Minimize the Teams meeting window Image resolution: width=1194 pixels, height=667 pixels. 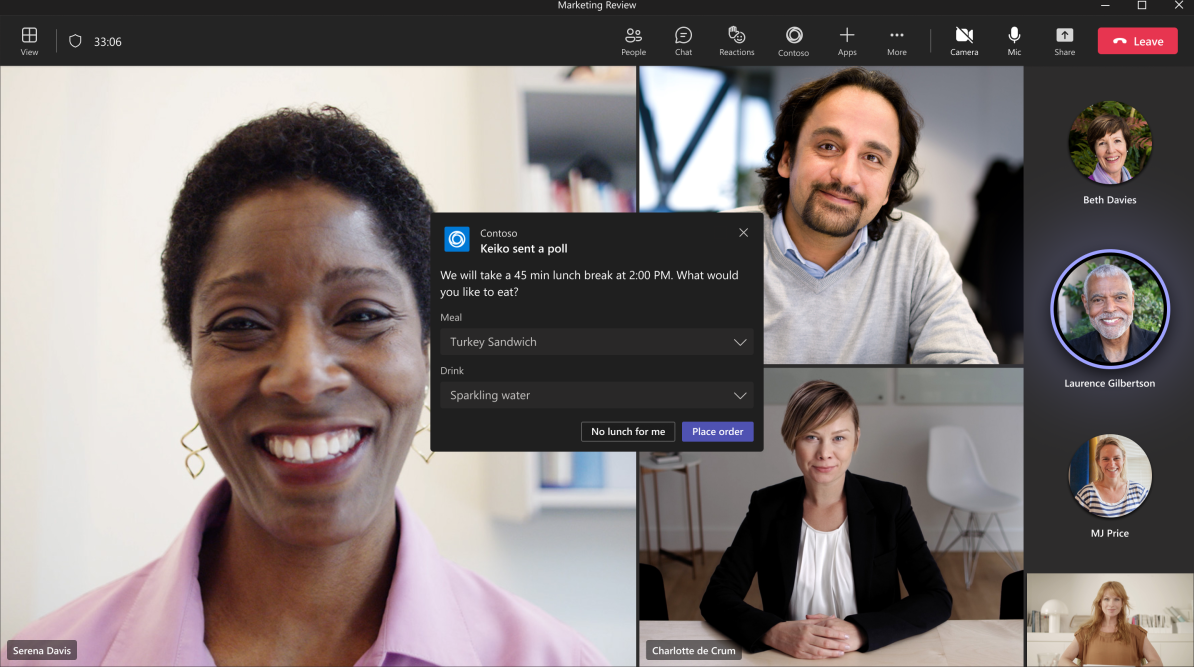(1105, 5)
